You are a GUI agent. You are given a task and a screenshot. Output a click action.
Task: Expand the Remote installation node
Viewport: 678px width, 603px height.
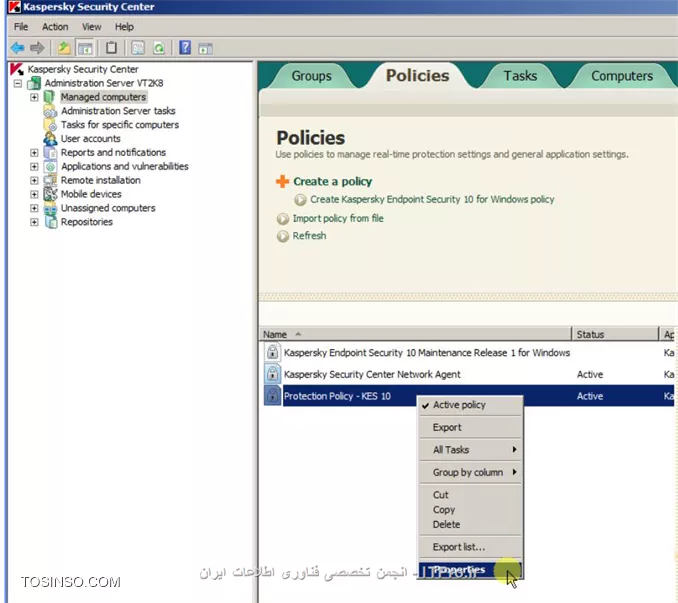point(34,180)
